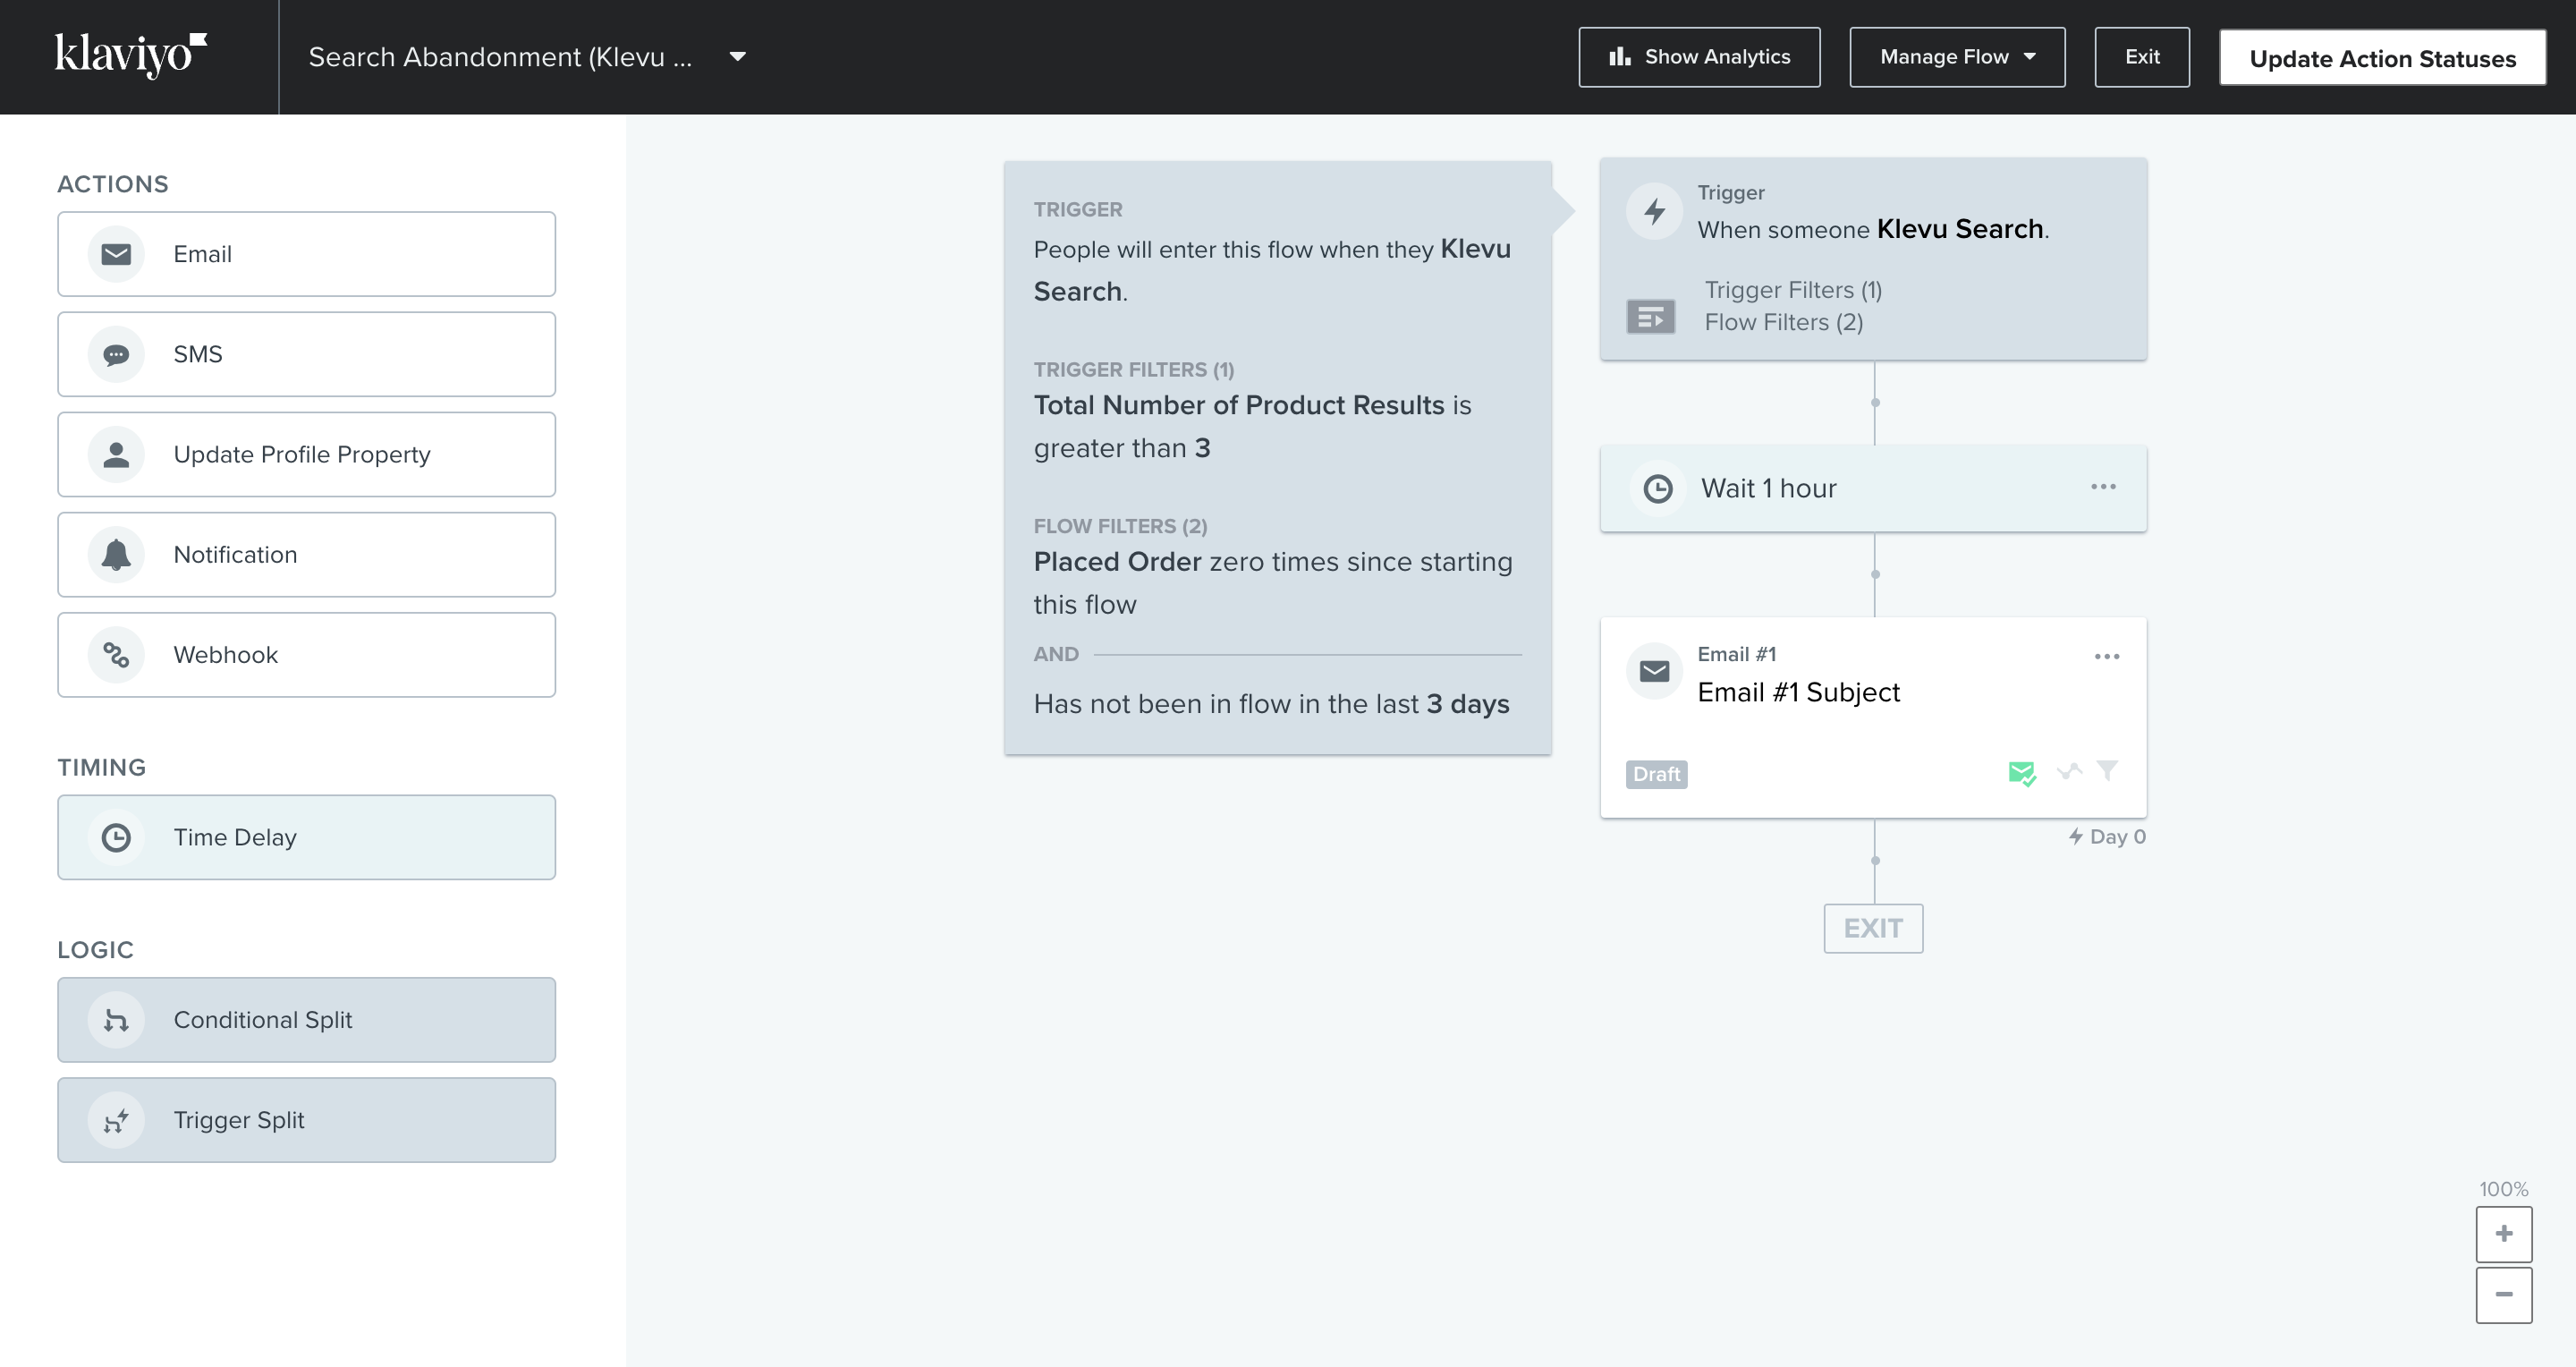The image size is (2576, 1367).
Task: Click the green smart sending envelope icon
Action: pos(2022,773)
